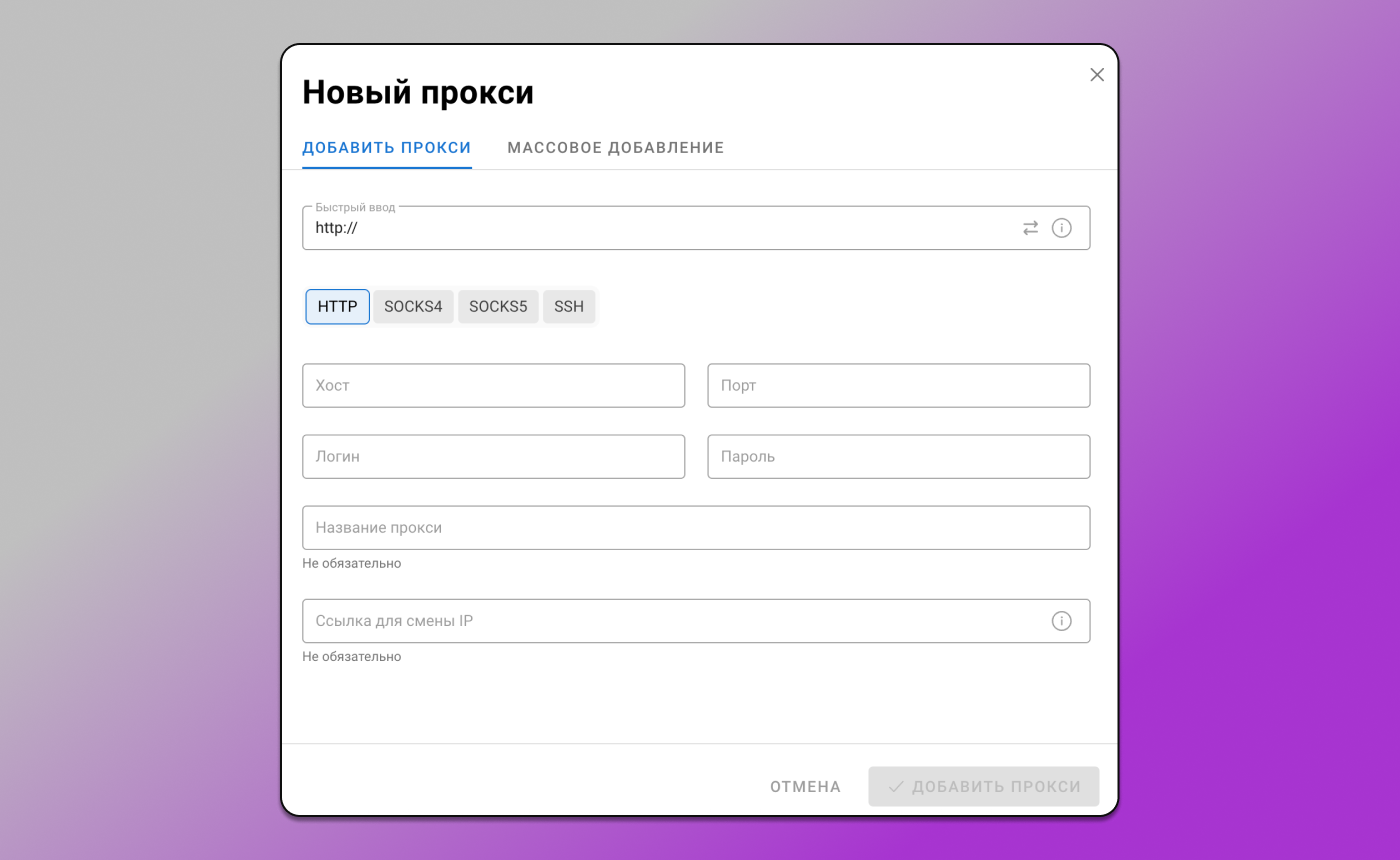Screen dimensions: 1400x860
Task: Select the Логин input field
Action: click(x=494, y=456)
